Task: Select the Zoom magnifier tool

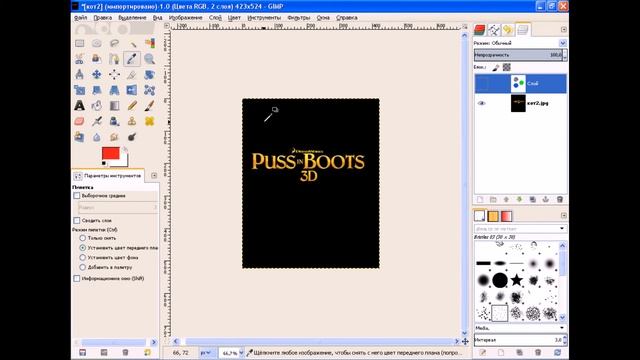Action: (x=149, y=59)
